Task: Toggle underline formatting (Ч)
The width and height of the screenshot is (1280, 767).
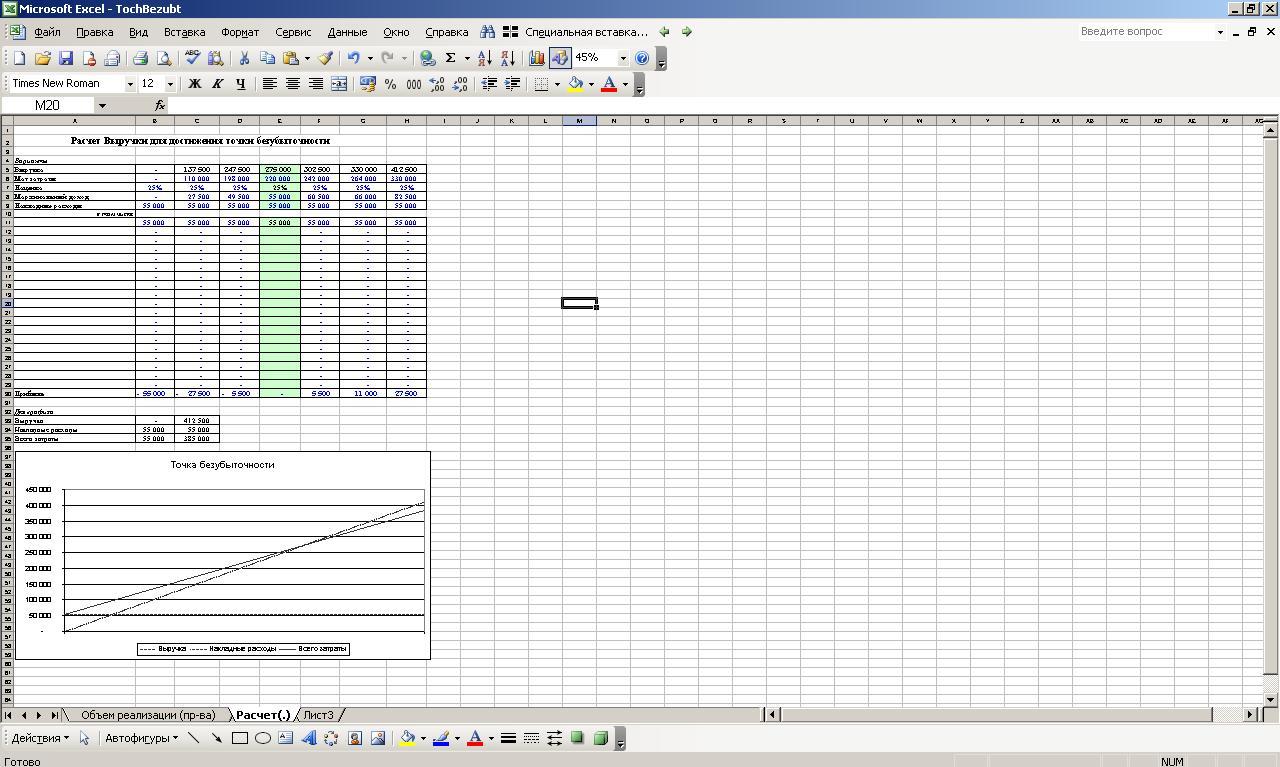Action: pyautogui.click(x=240, y=84)
